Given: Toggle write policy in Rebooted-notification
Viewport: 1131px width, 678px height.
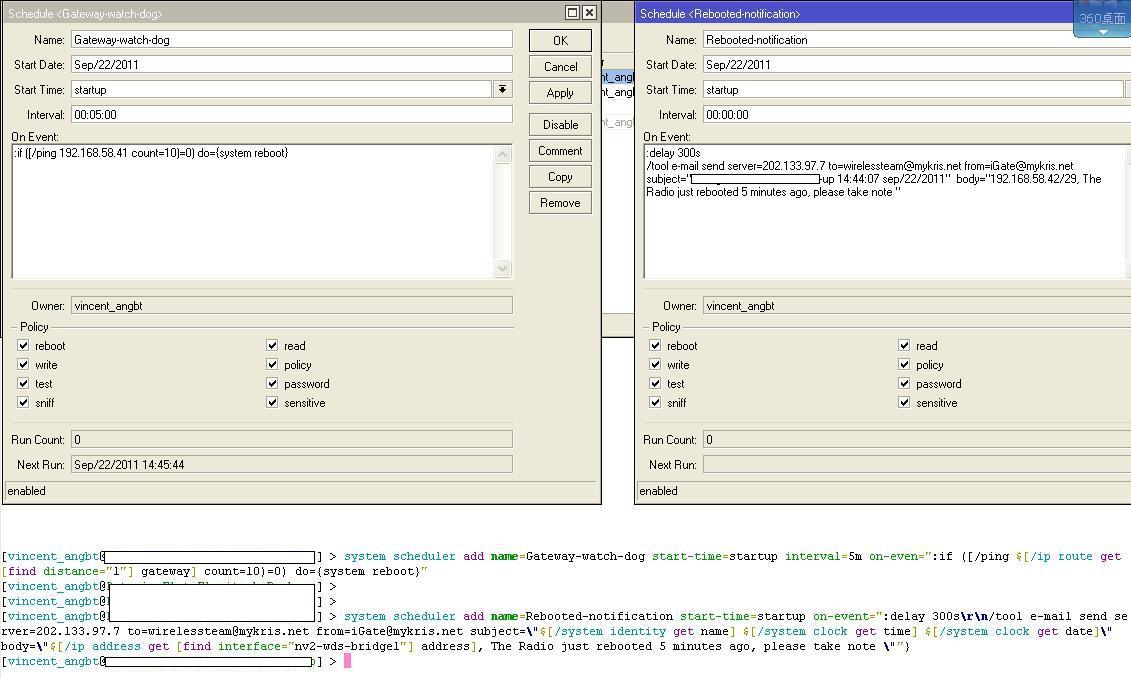Looking at the screenshot, I should tap(655, 364).
